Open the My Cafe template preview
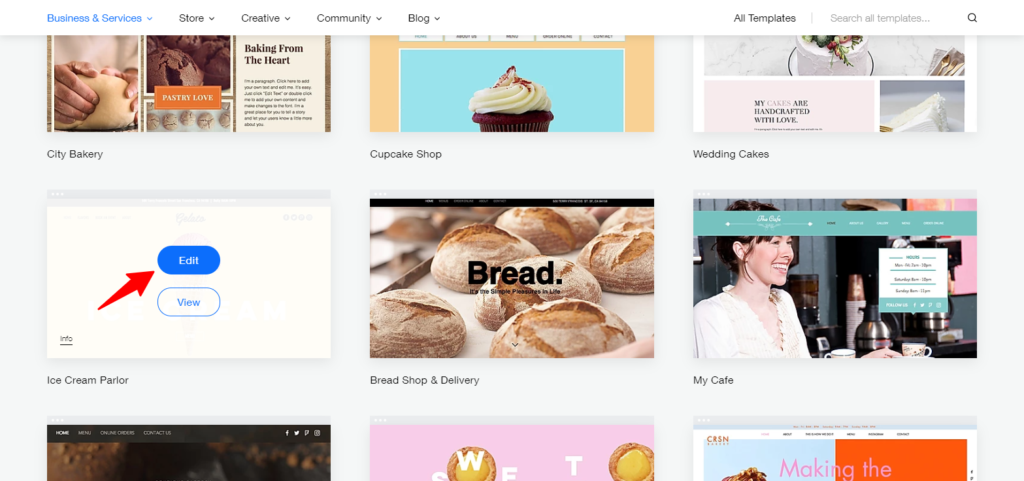This screenshot has height=481, width=1024. (x=835, y=274)
